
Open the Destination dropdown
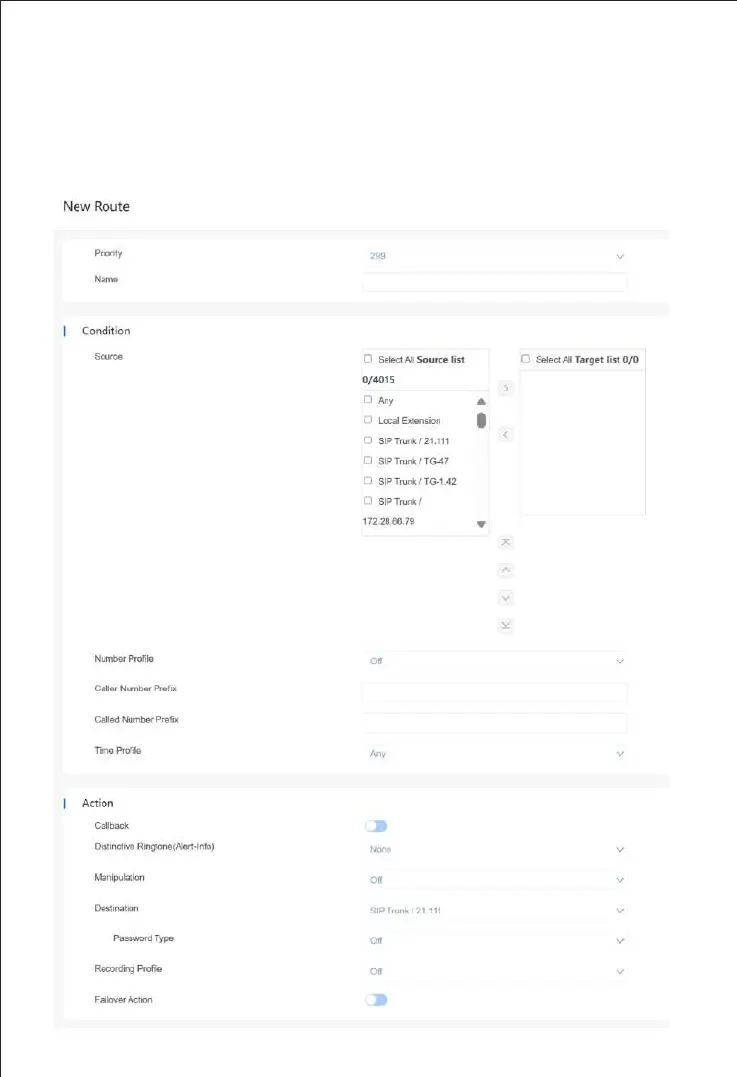495,911
